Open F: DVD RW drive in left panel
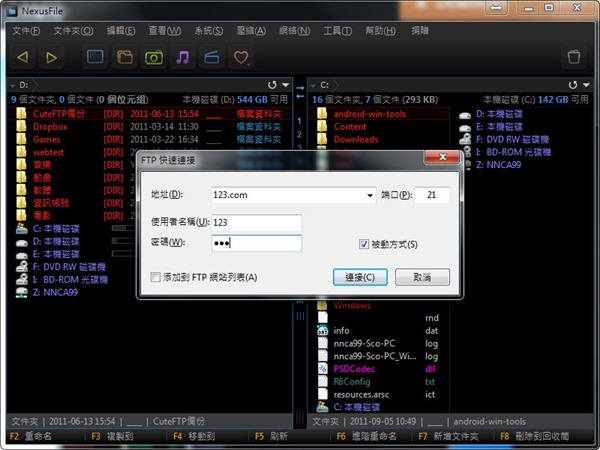 (69, 267)
